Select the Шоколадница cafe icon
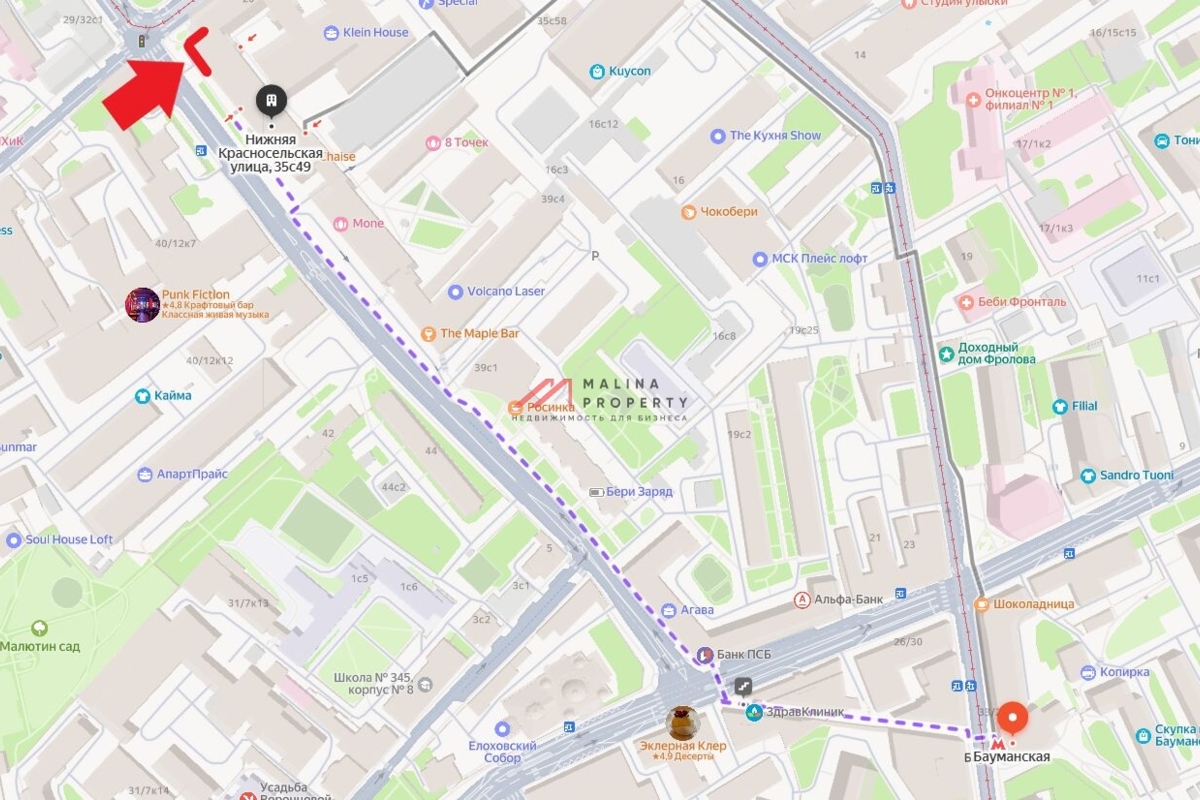The width and height of the screenshot is (1200, 800). [982, 604]
